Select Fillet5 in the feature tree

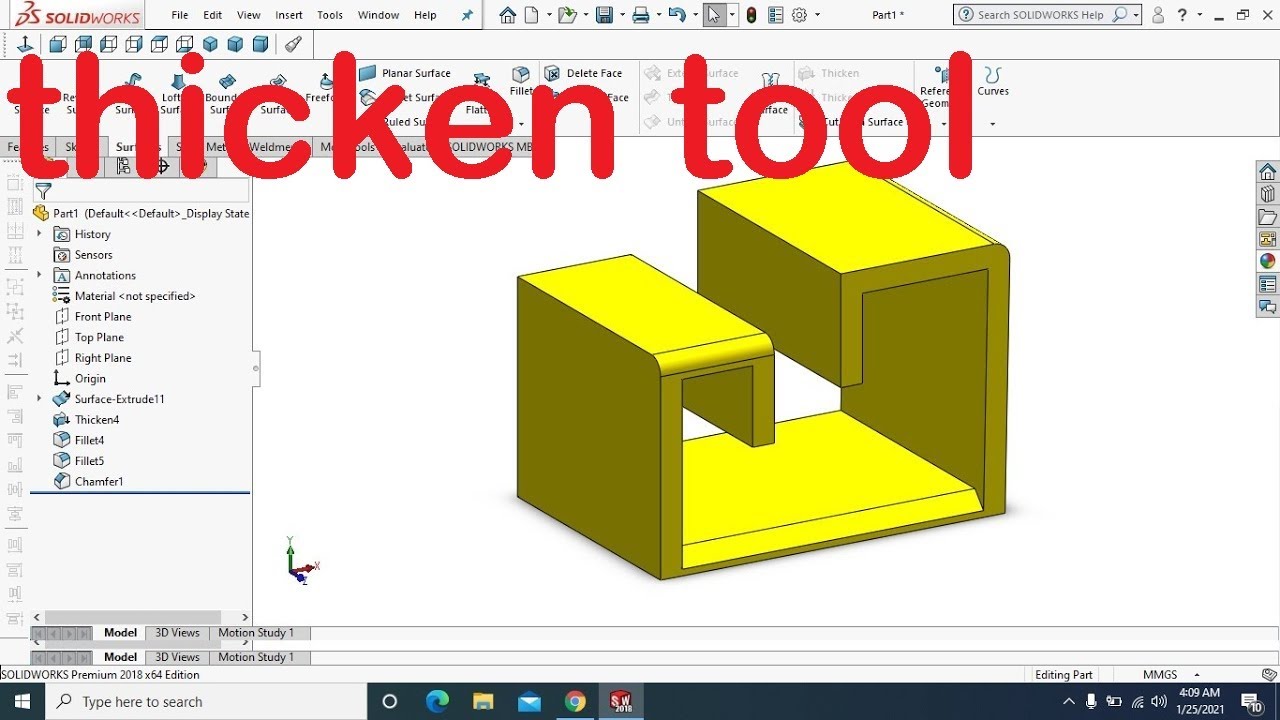pyautogui.click(x=79, y=461)
